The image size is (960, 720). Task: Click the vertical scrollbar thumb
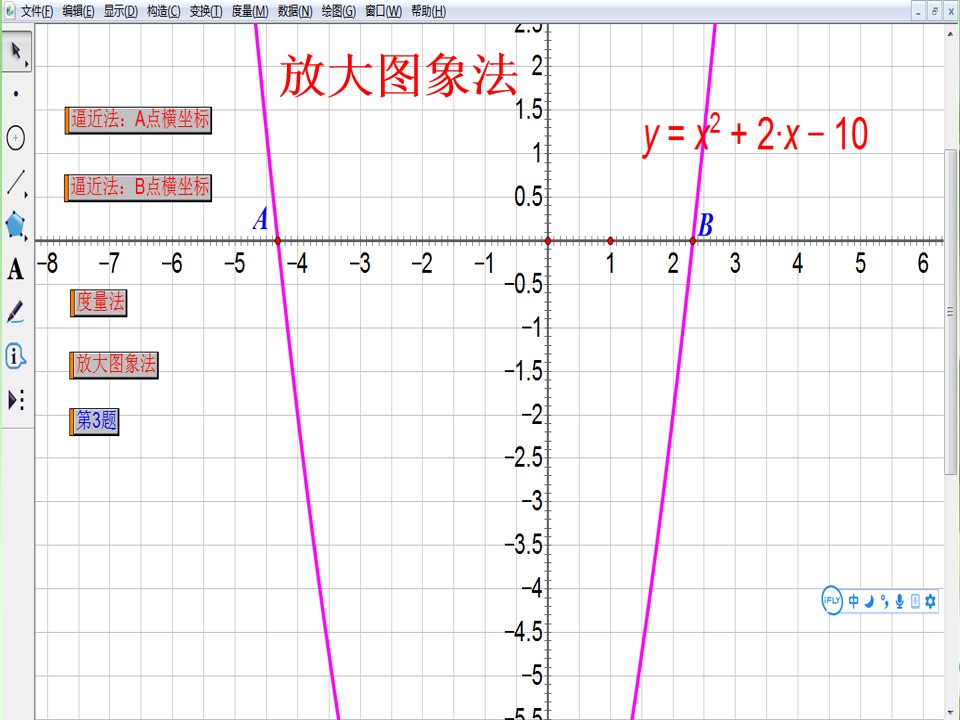[x=950, y=311]
